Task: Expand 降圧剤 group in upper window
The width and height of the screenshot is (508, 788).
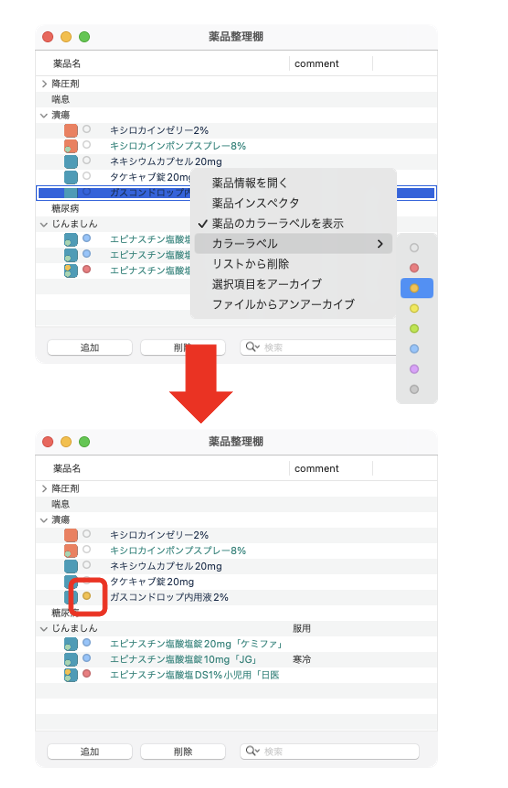Action: click(x=44, y=84)
